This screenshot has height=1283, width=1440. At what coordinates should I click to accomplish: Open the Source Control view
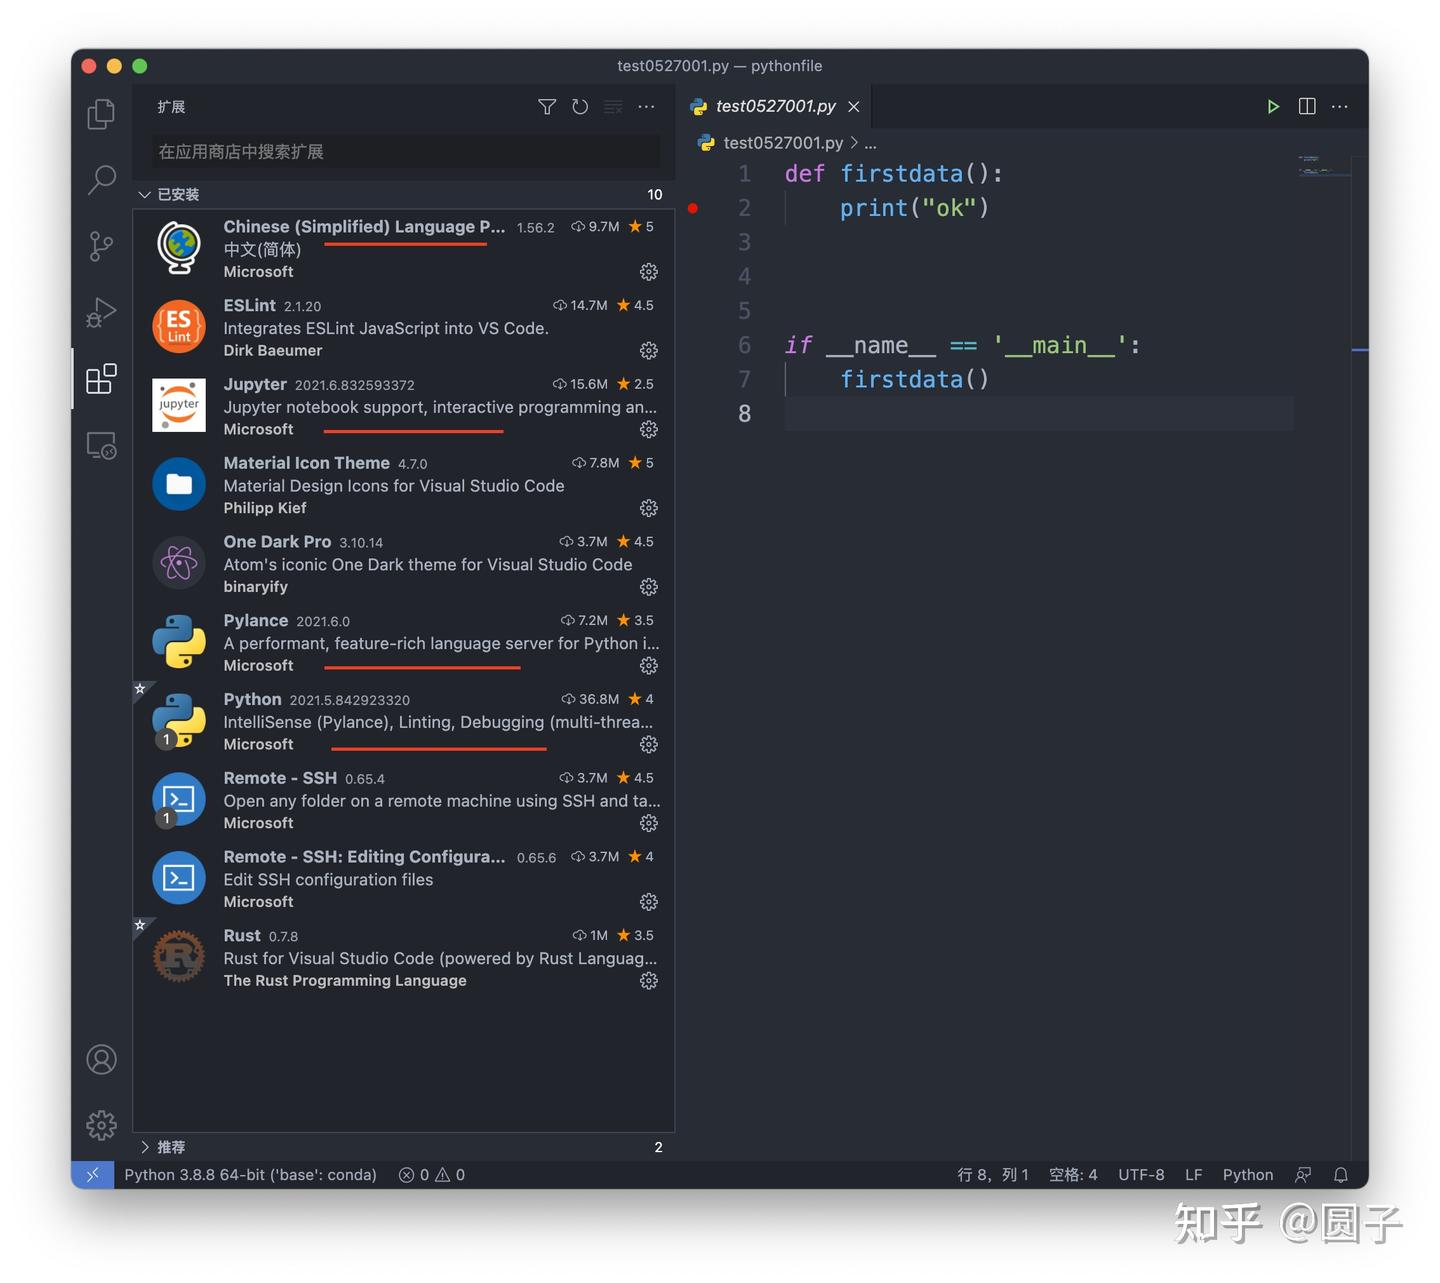tap(100, 246)
